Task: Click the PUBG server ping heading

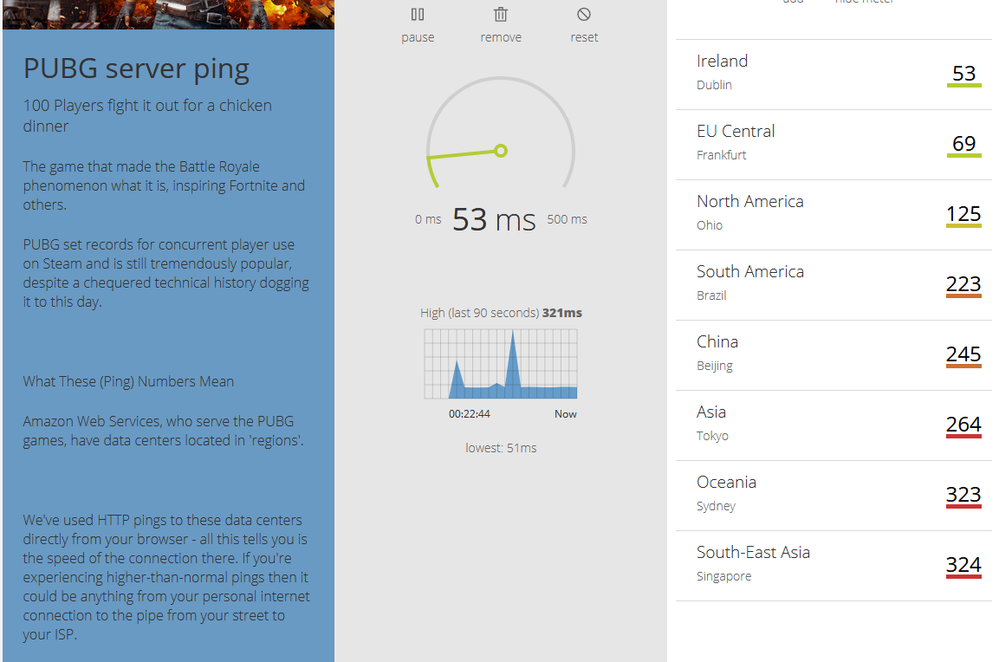Action: point(136,69)
